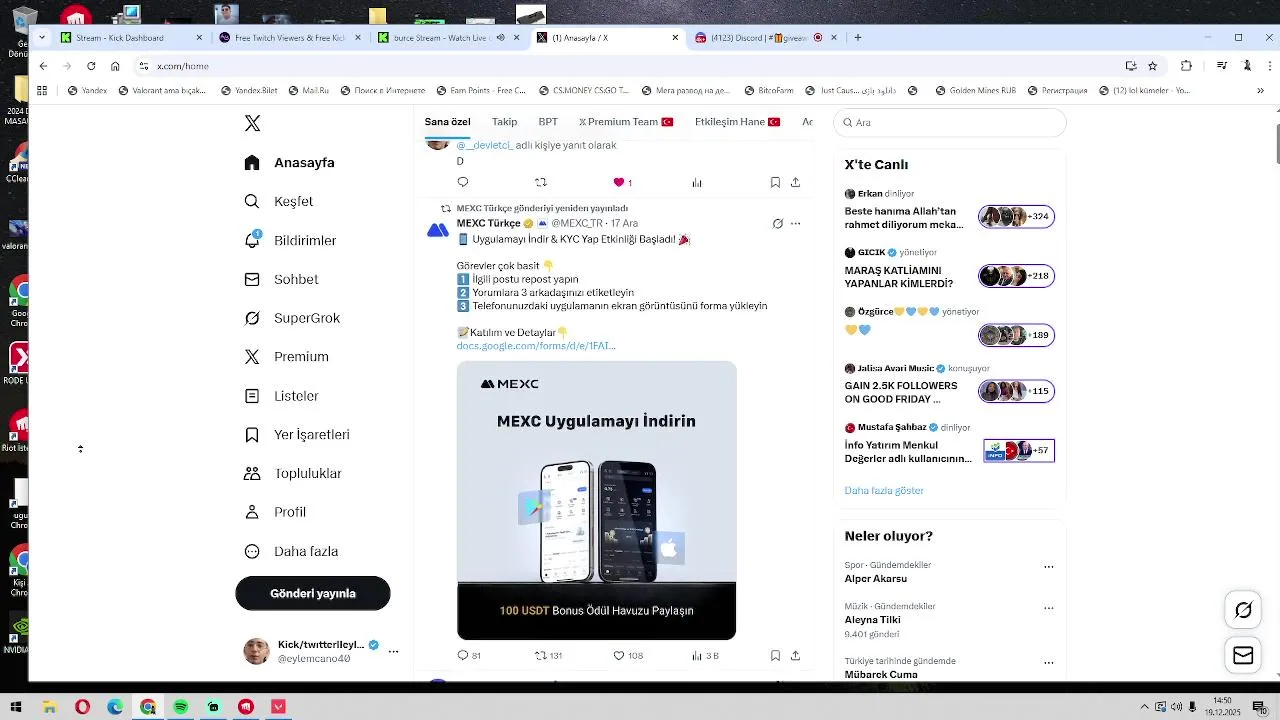
Task: Open account menu dots next to profile
Action: pyautogui.click(x=393, y=651)
